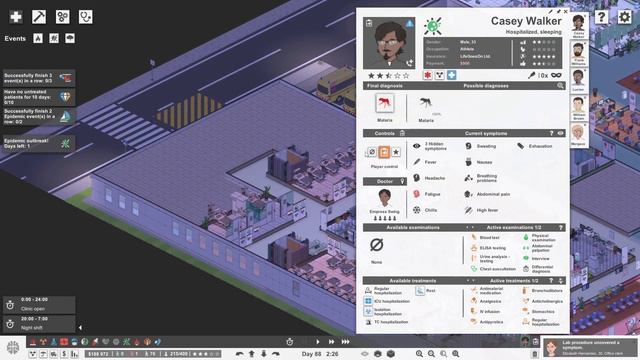The height and width of the screenshot is (360, 640).
Task: Open Current symptoms help question mark
Action: [551, 133]
